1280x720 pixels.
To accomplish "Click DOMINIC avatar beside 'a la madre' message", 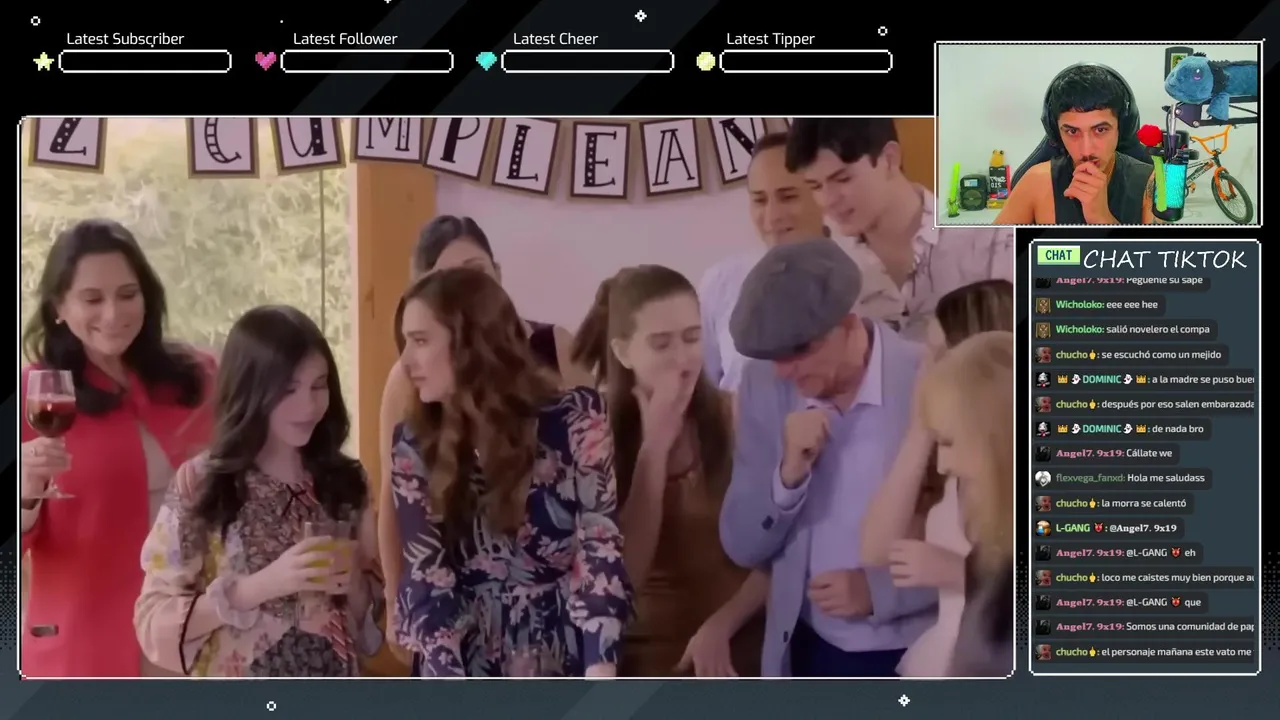I will pyautogui.click(x=1043, y=380).
